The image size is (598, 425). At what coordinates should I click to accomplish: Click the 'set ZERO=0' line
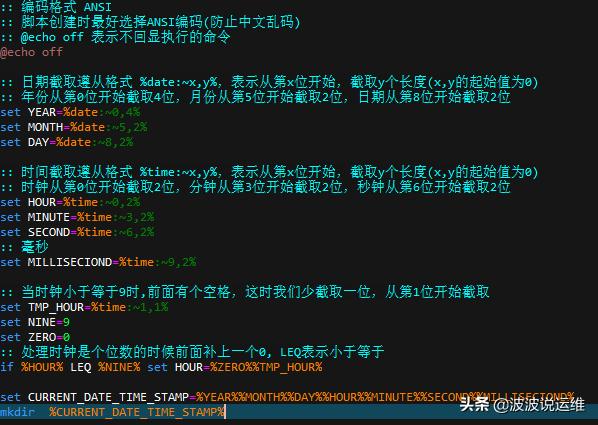[x=35, y=337]
